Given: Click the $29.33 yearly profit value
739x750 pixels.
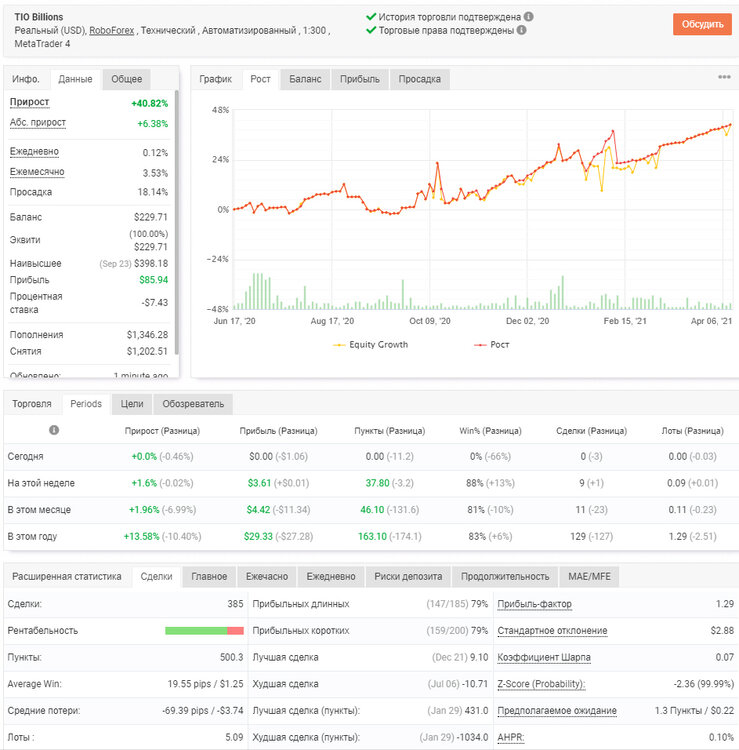Looking at the screenshot, I should (x=258, y=537).
